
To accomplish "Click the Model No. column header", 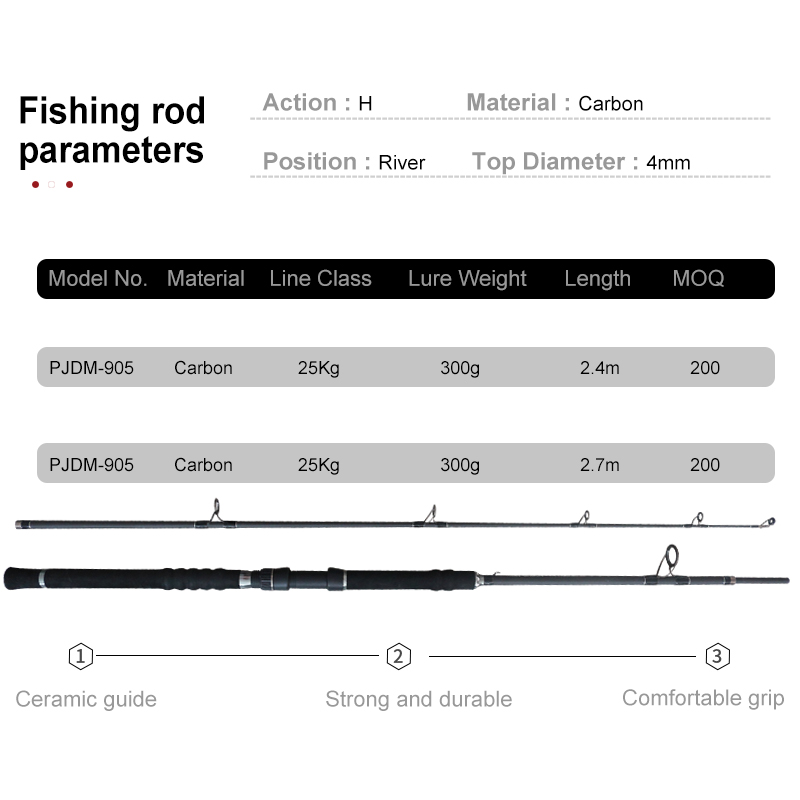I will click(98, 279).
